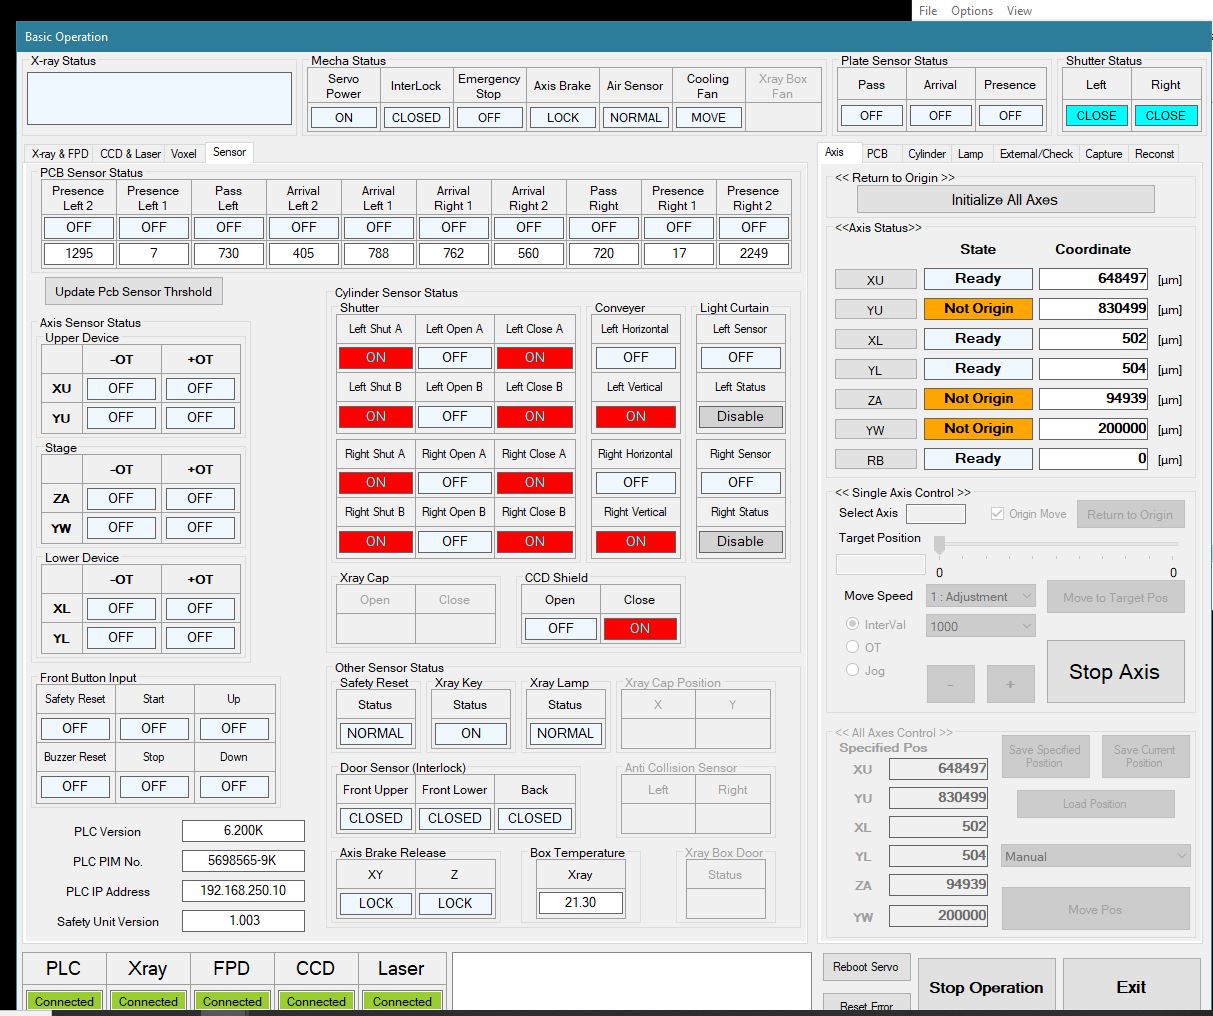Open the Manual mode dropdown
This screenshot has height=1016, width=1213.
pos(1096,856)
